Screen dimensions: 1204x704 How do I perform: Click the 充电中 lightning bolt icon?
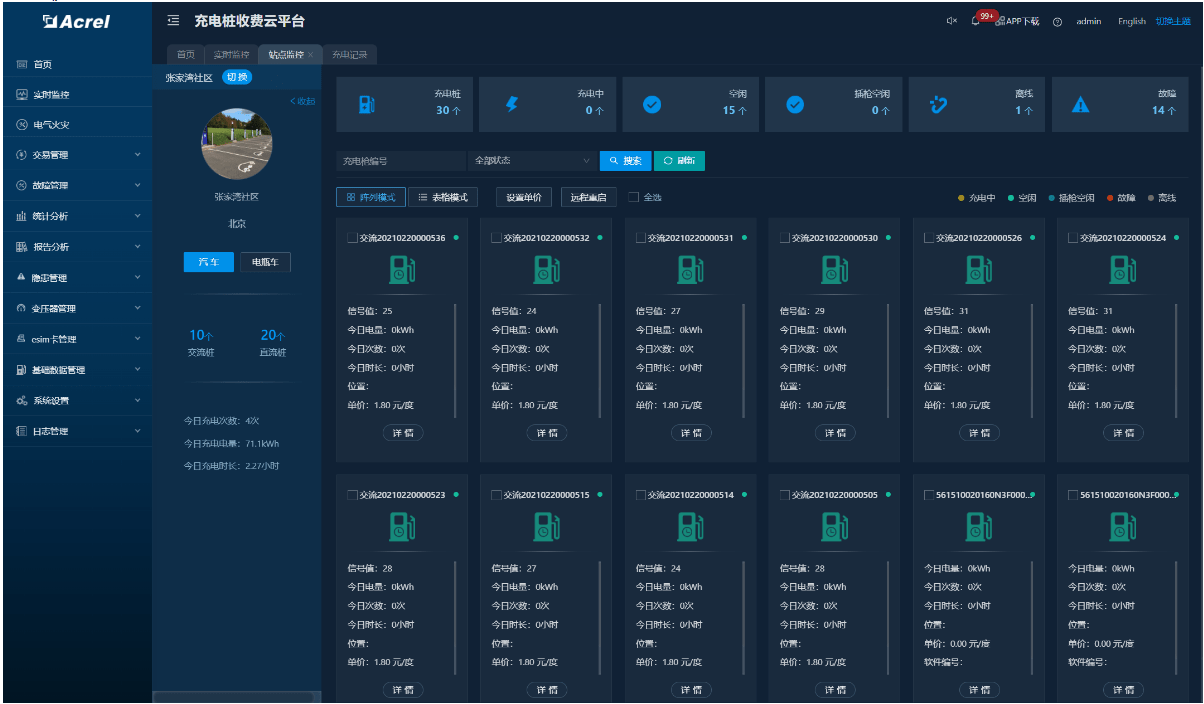click(x=512, y=104)
